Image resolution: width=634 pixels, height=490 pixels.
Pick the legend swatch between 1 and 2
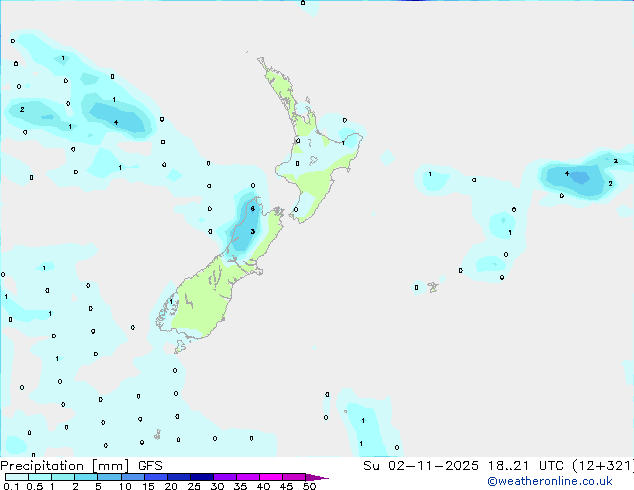(x=63, y=477)
